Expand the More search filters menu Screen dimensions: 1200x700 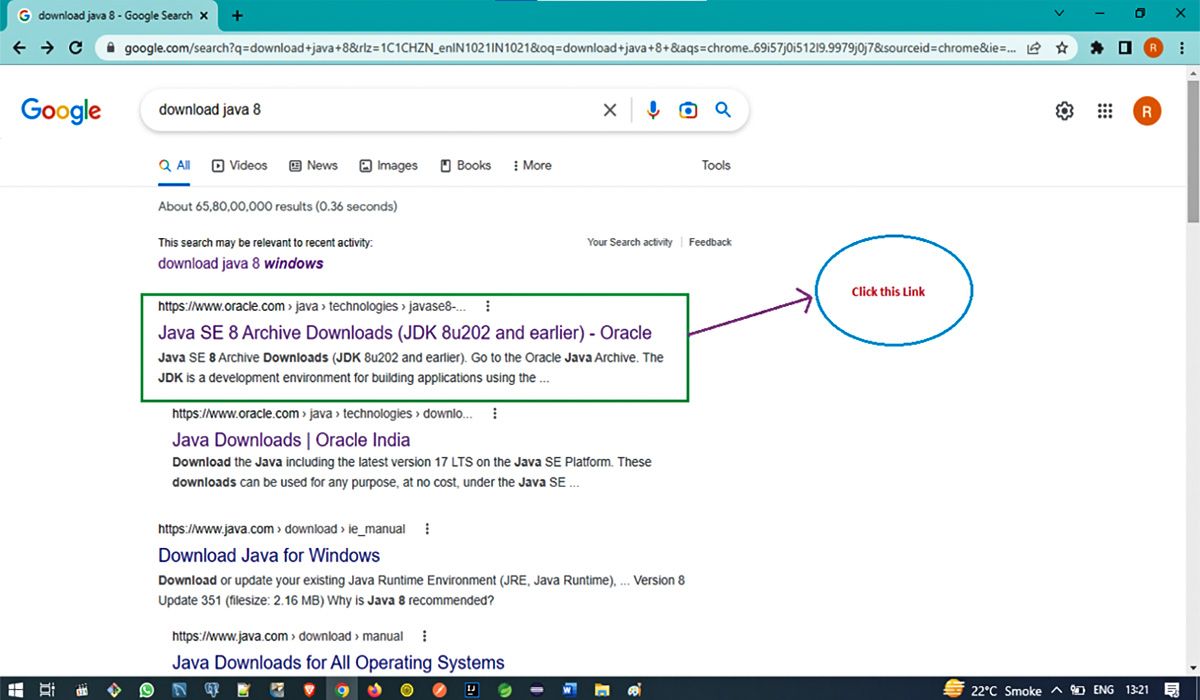pyautogui.click(x=532, y=165)
